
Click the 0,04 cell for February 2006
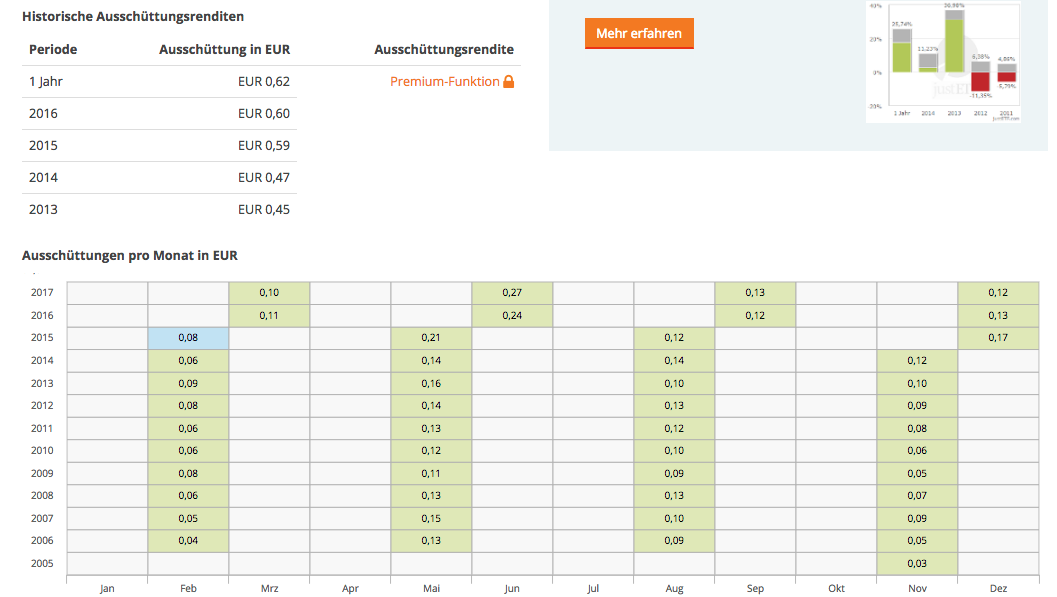click(188, 541)
